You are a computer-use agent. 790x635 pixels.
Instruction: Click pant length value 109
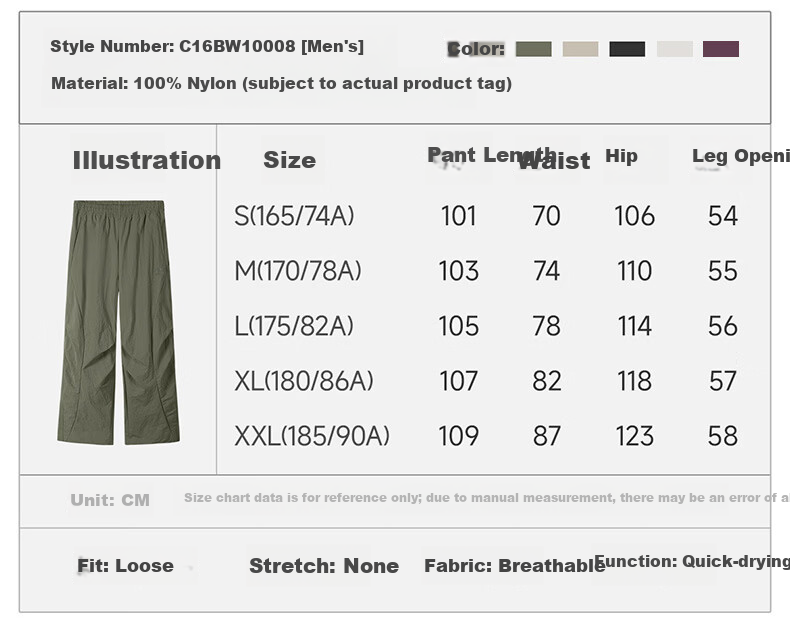[x=458, y=435]
